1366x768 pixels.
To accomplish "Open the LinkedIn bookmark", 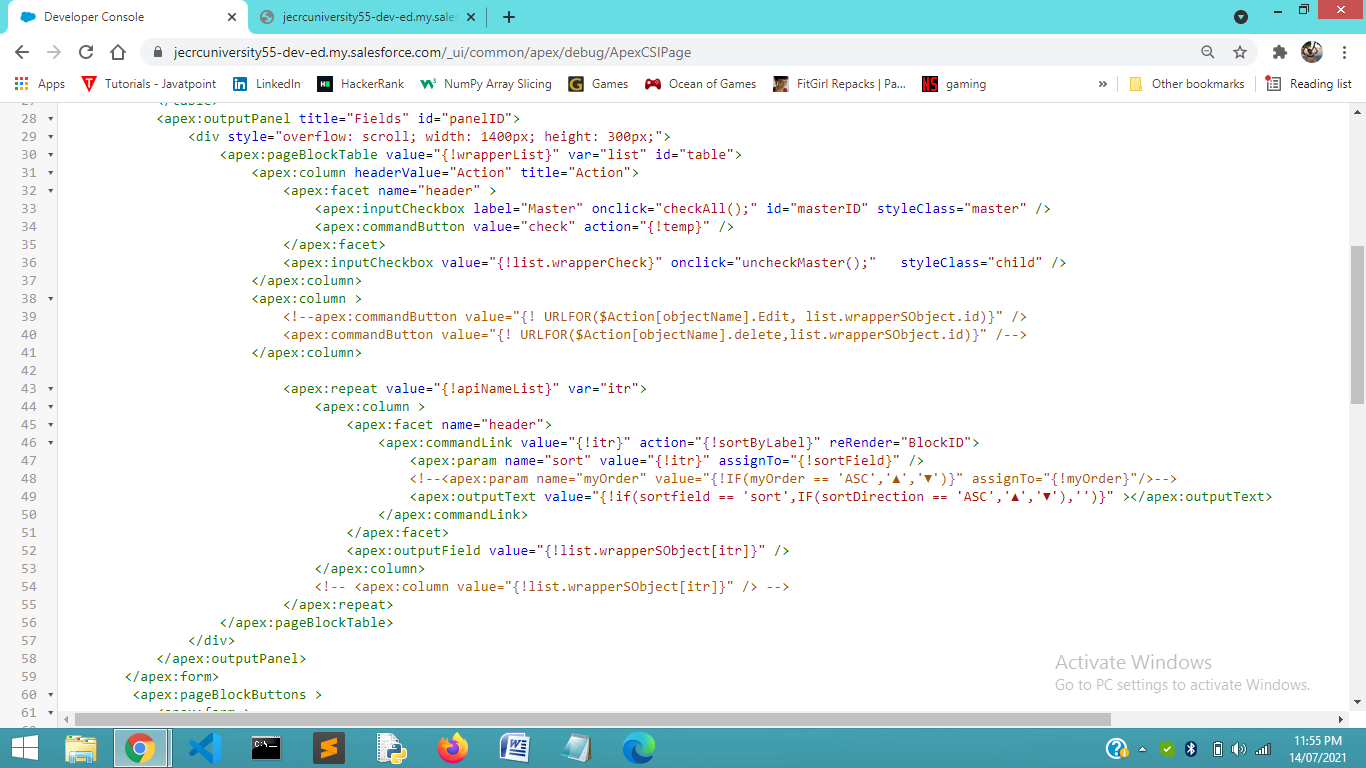I will 266,84.
